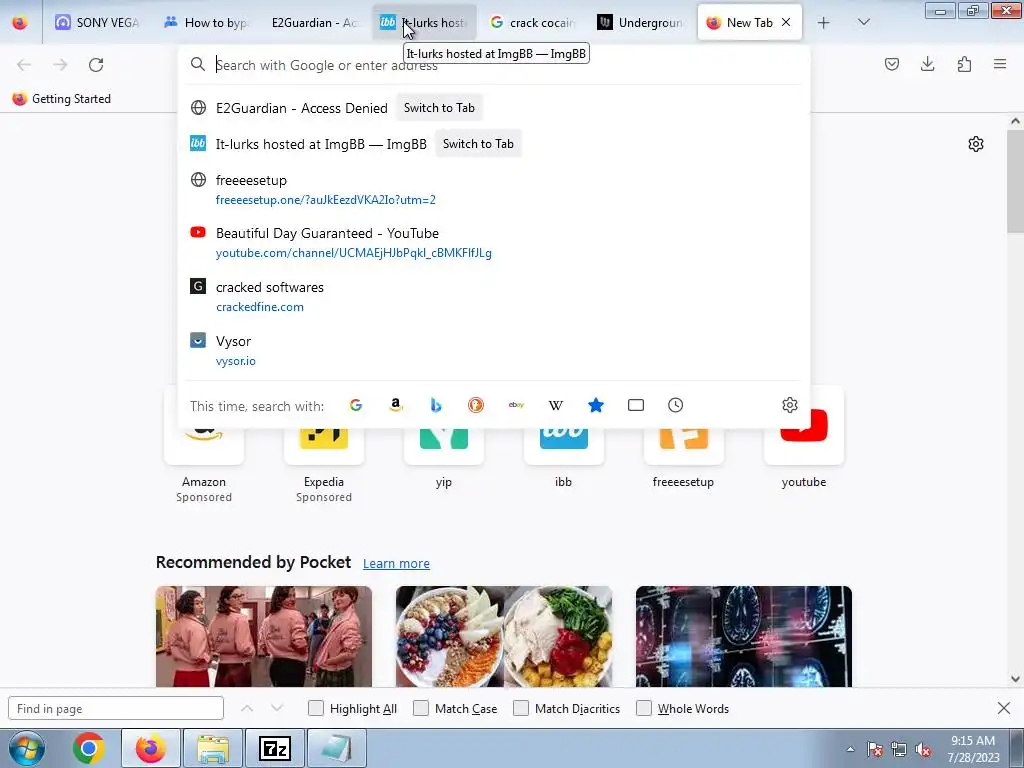Reload the current page
The image size is (1024, 768).
[x=96, y=65]
